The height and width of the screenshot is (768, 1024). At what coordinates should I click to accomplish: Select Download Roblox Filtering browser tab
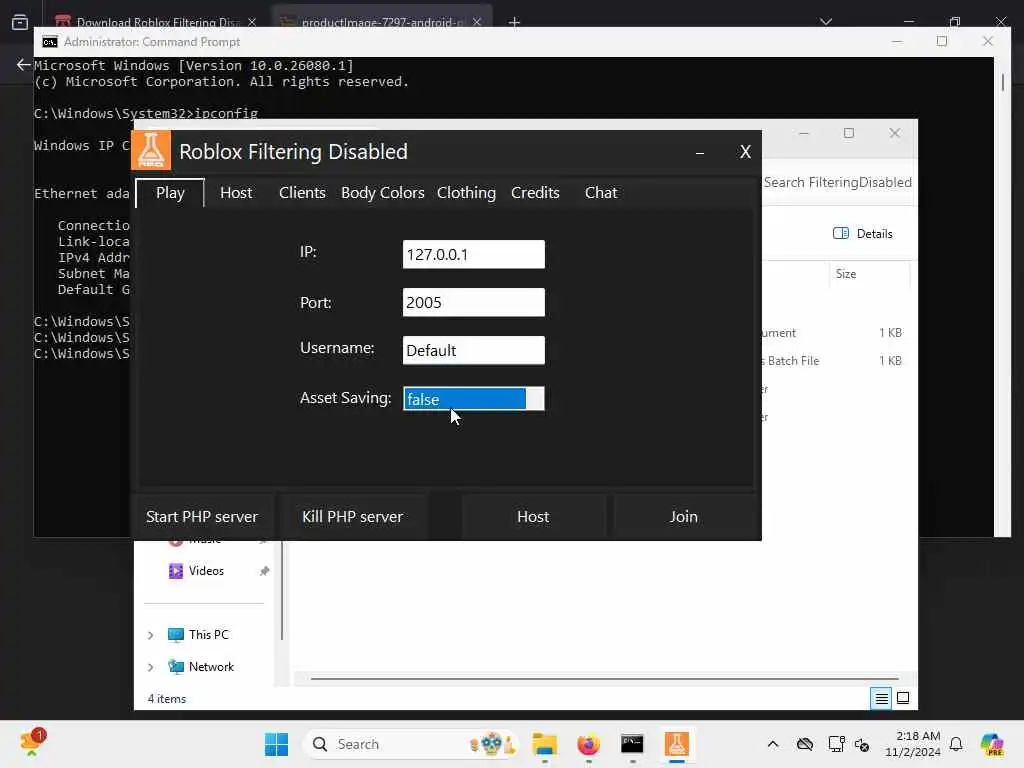pyautogui.click(x=157, y=22)
